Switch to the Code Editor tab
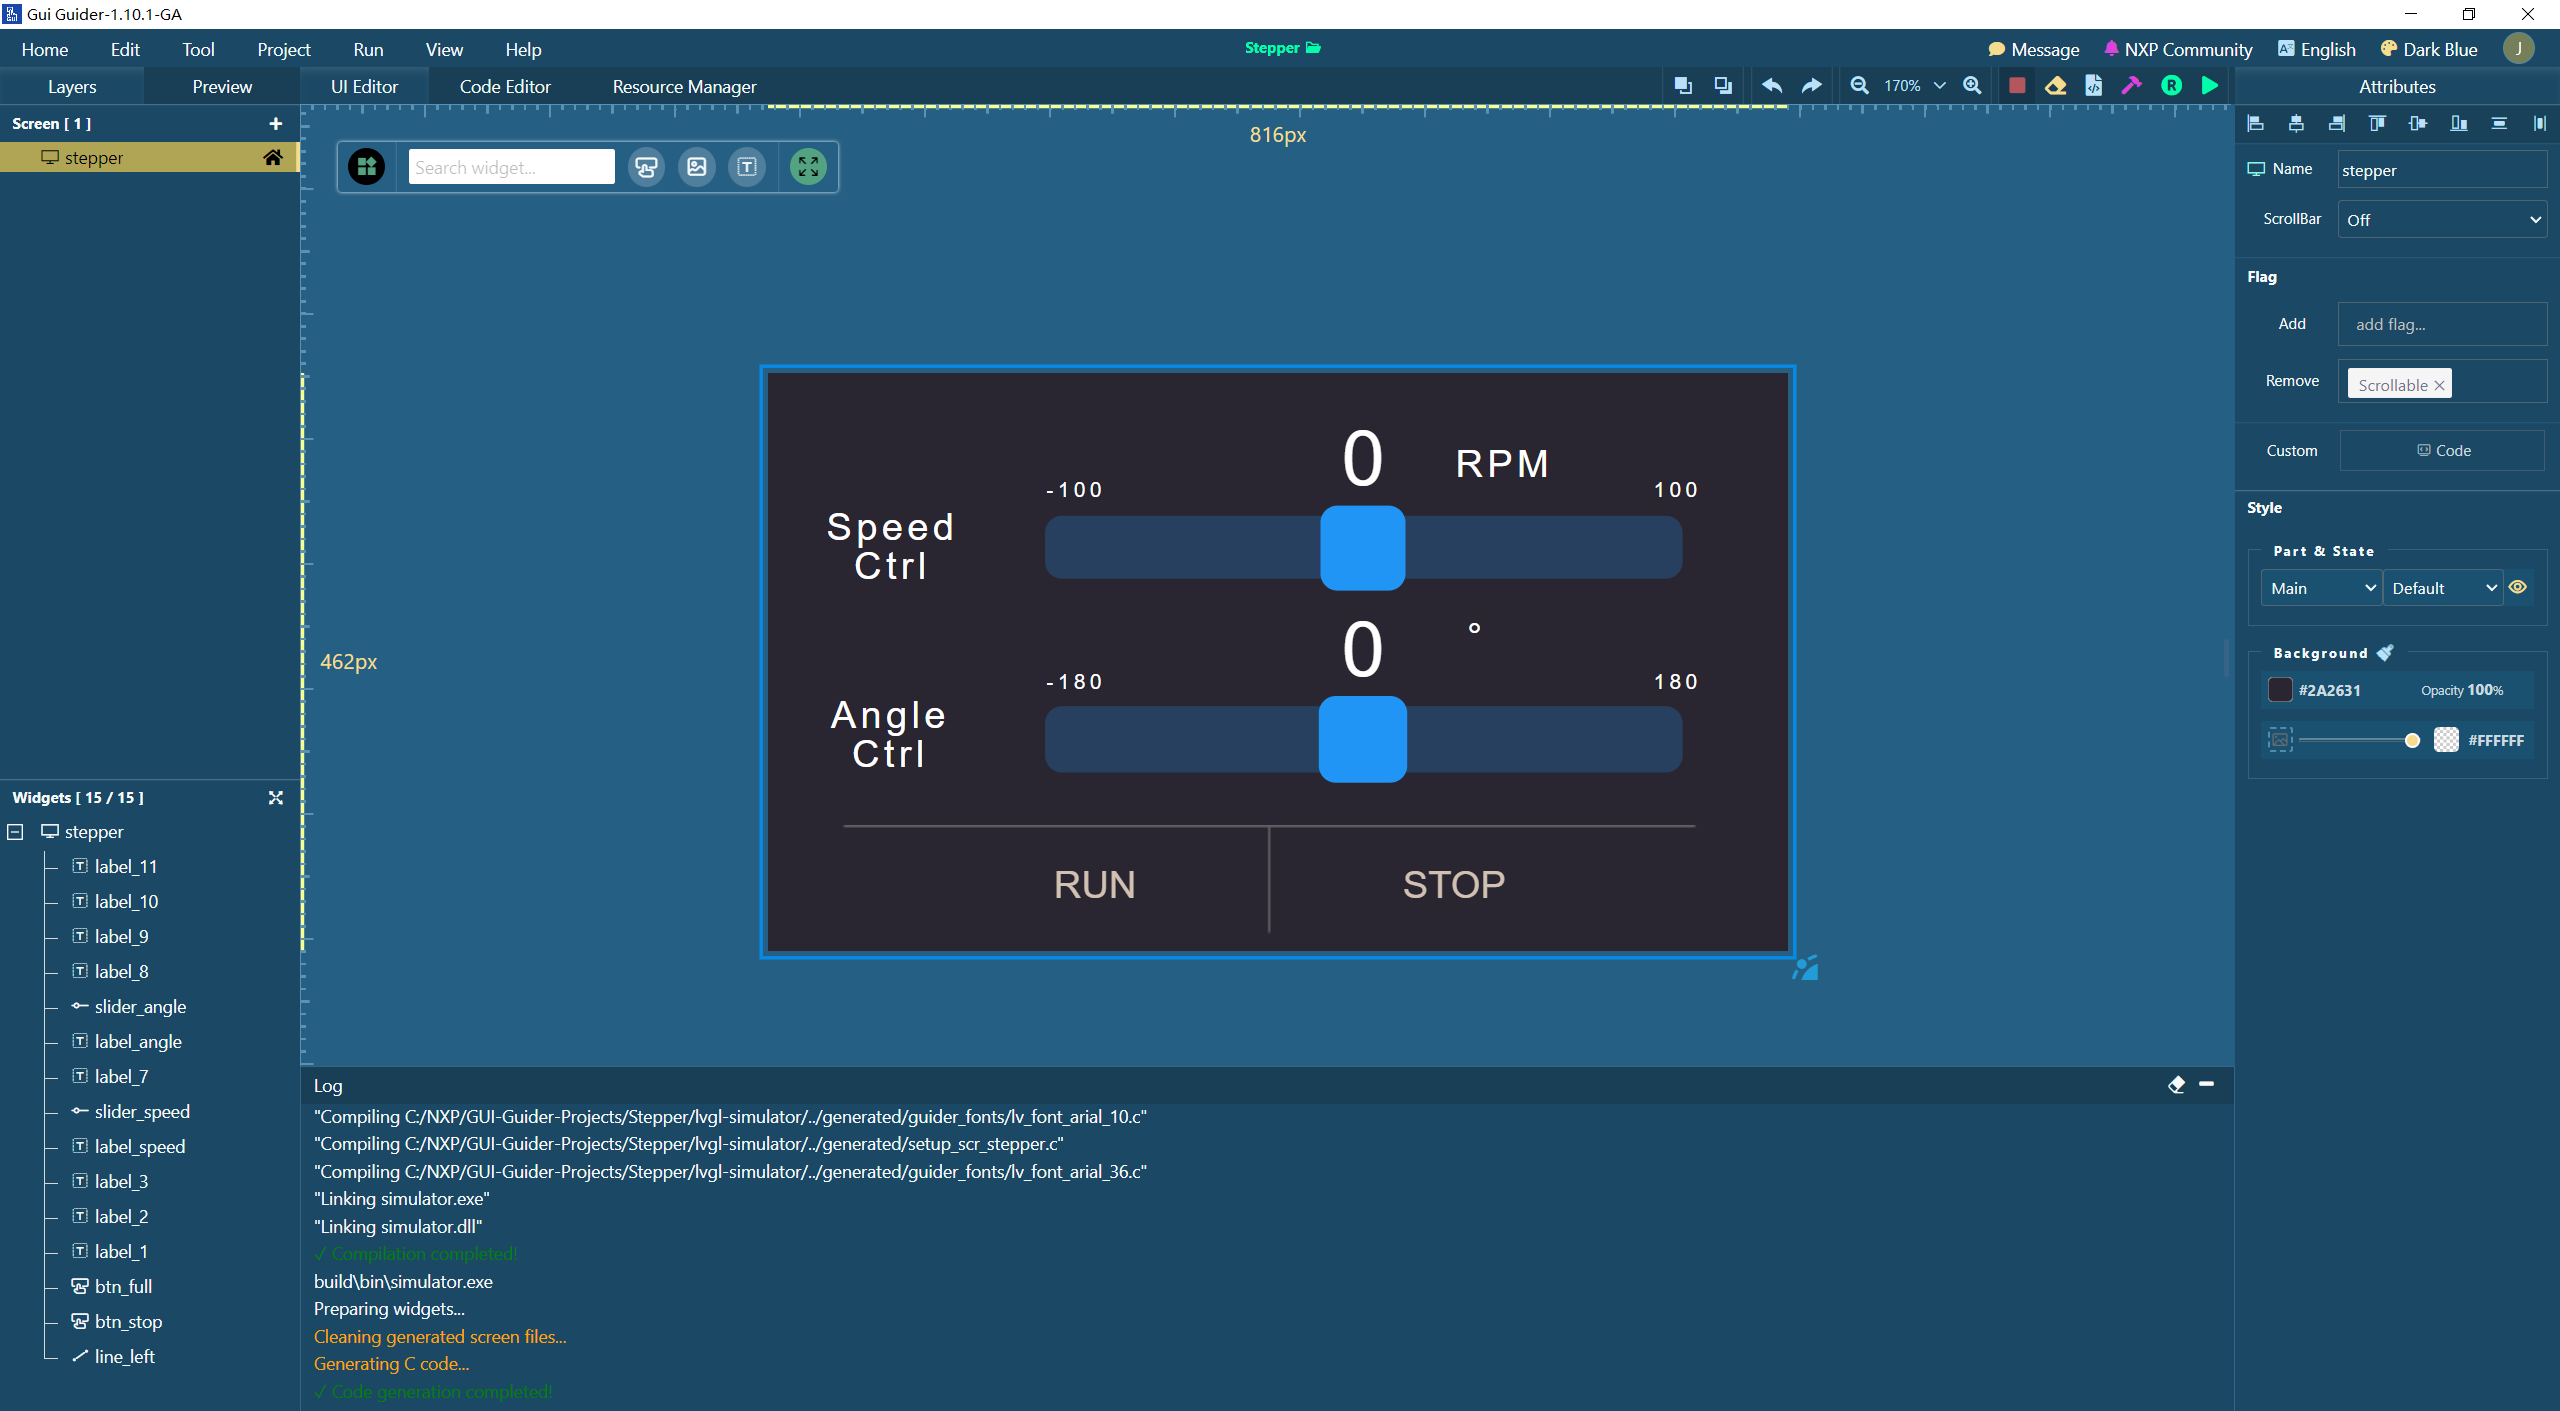2560x1411 pixels. (x=505, y=87)
